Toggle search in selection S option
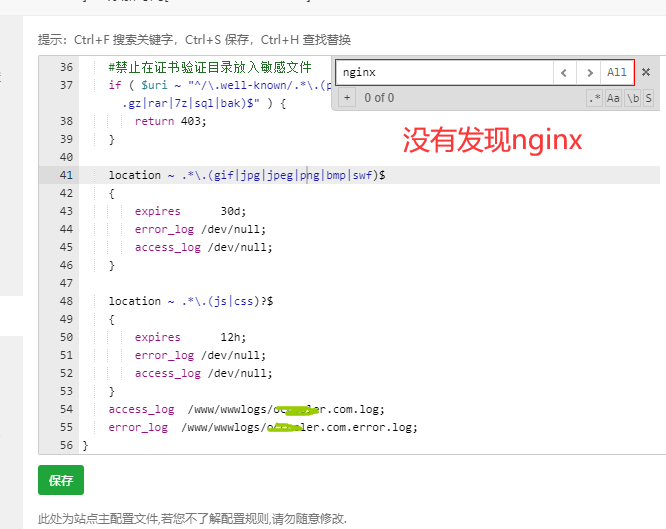 (648, 98)
